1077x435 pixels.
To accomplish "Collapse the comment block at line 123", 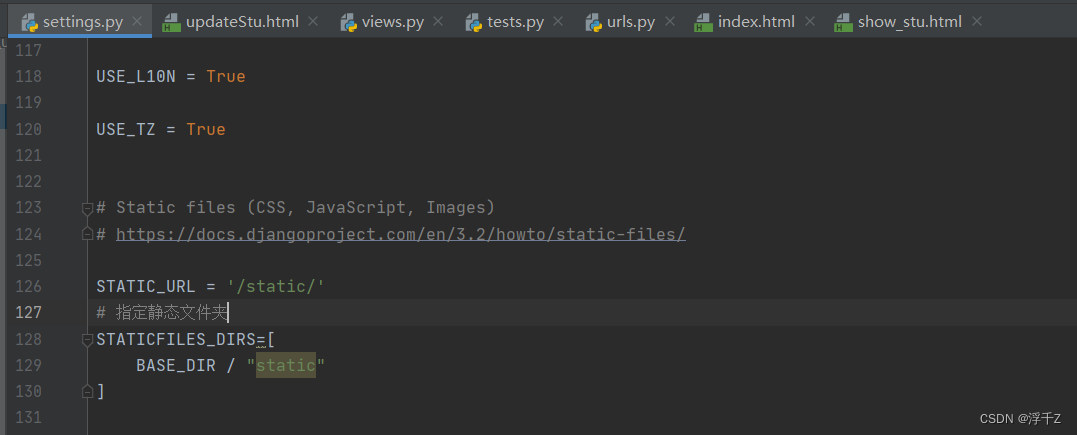I will pyautogui.click(x=87, y=208).
